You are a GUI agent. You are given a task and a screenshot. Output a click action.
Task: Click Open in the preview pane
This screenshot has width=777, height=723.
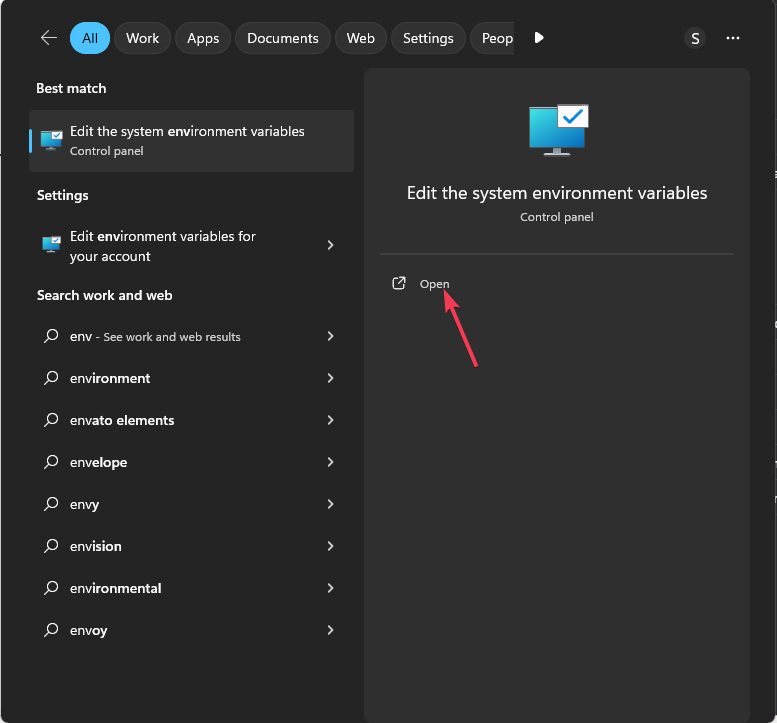coord(435,284)
